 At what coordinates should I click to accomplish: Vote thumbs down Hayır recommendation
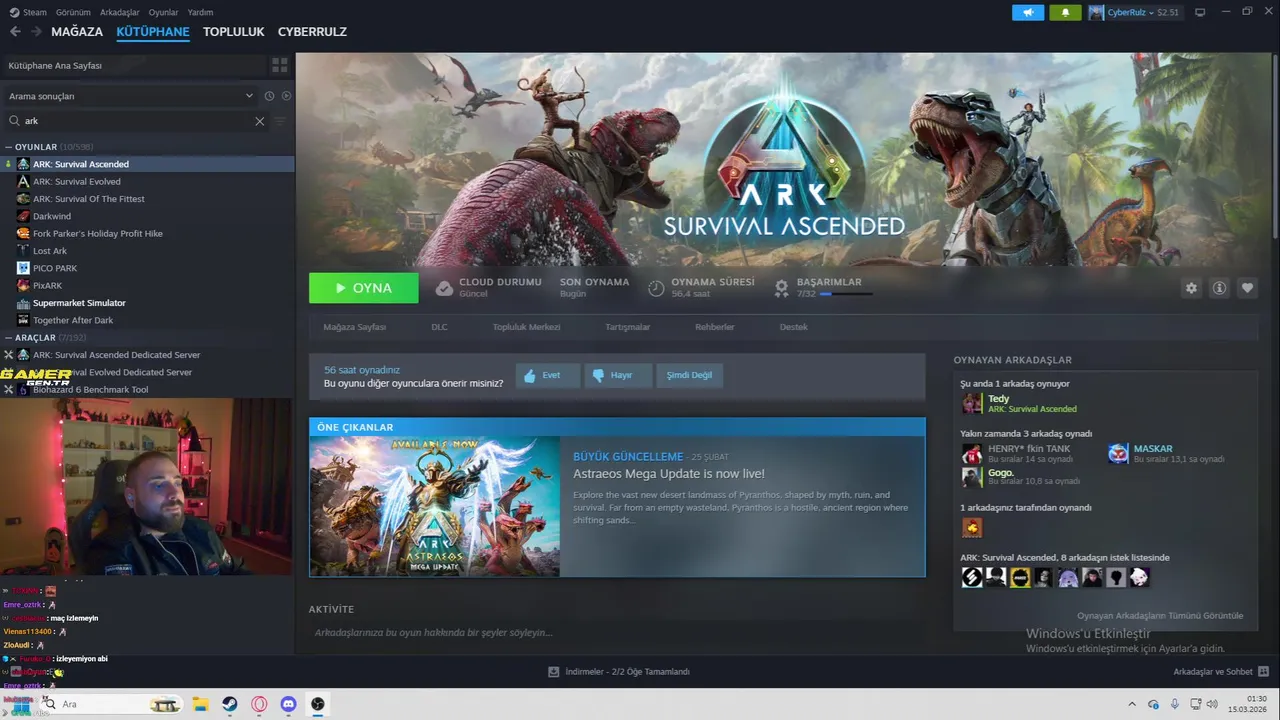click(x=618, y=375)
